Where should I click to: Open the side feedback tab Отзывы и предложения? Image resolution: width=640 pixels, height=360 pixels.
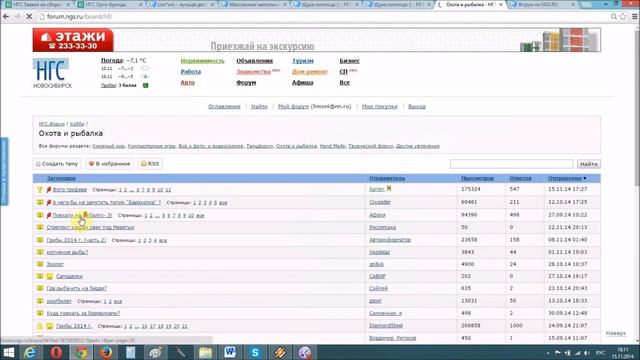tap(4, 171)
